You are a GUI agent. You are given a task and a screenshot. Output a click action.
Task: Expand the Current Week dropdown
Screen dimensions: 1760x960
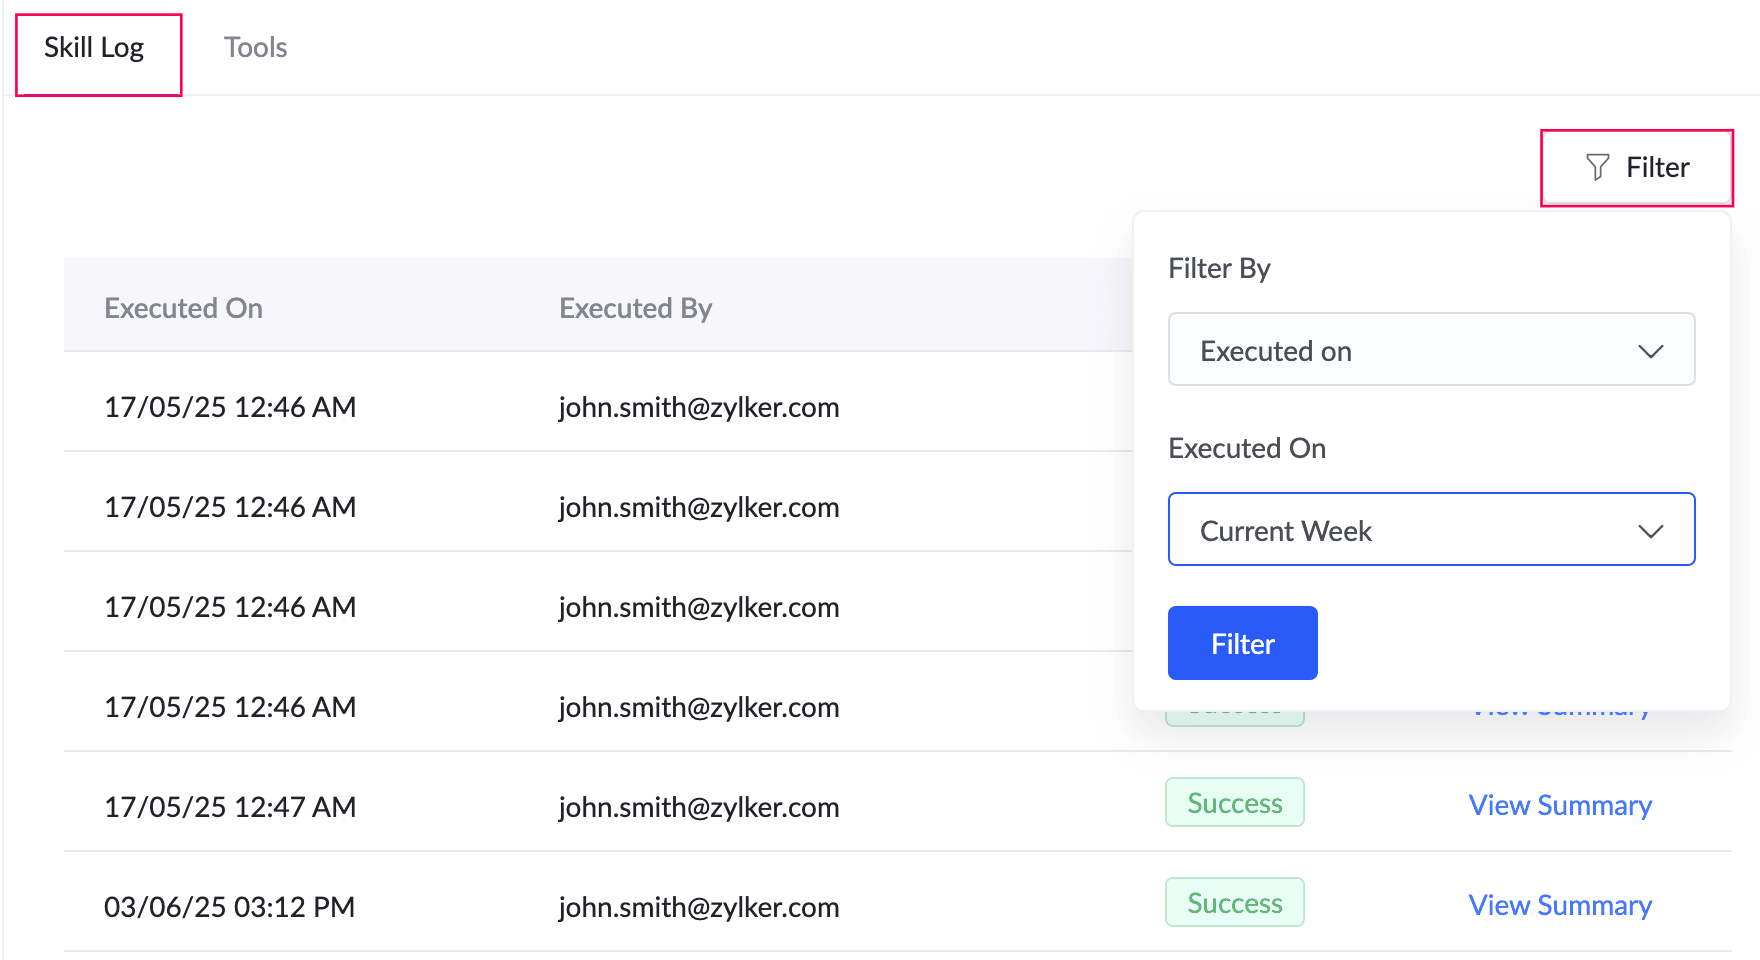pos(1431,530)
